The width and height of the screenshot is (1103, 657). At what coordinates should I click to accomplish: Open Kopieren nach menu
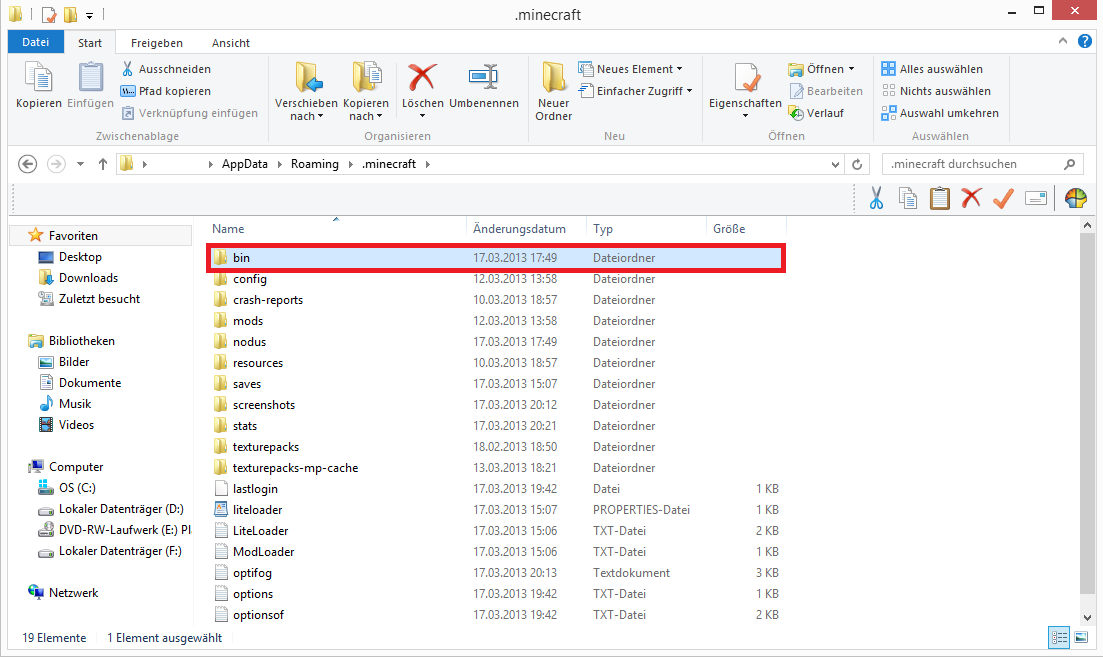366,92
